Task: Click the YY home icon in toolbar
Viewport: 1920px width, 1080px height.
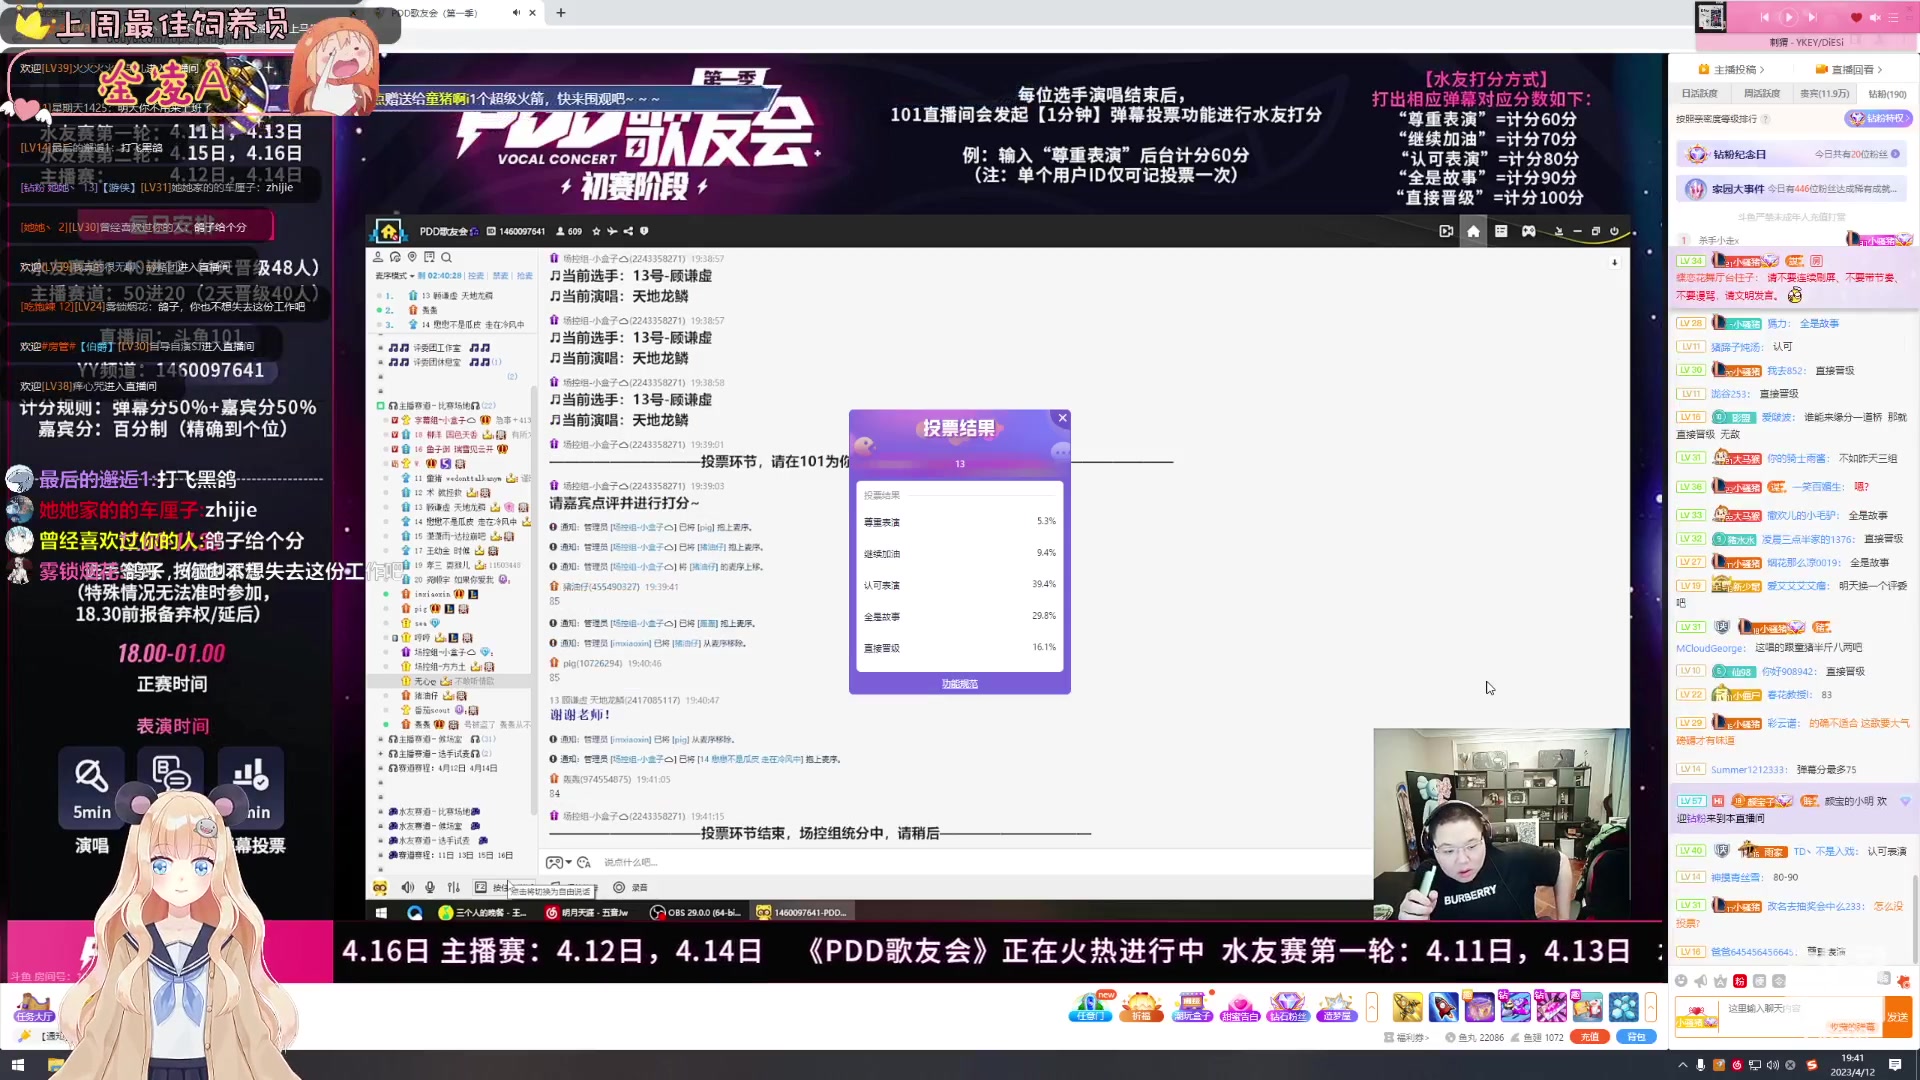Action: 1473,231
